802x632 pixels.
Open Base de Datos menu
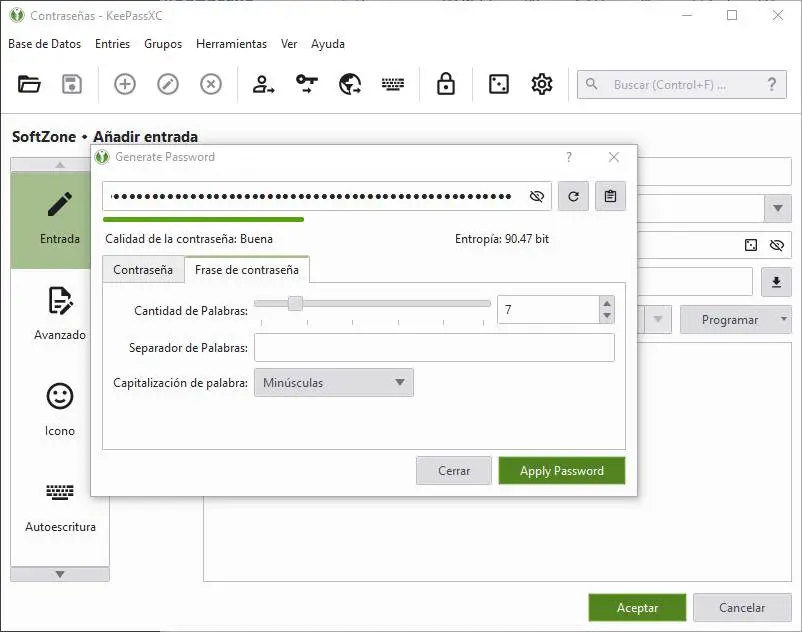coord(44,44)
